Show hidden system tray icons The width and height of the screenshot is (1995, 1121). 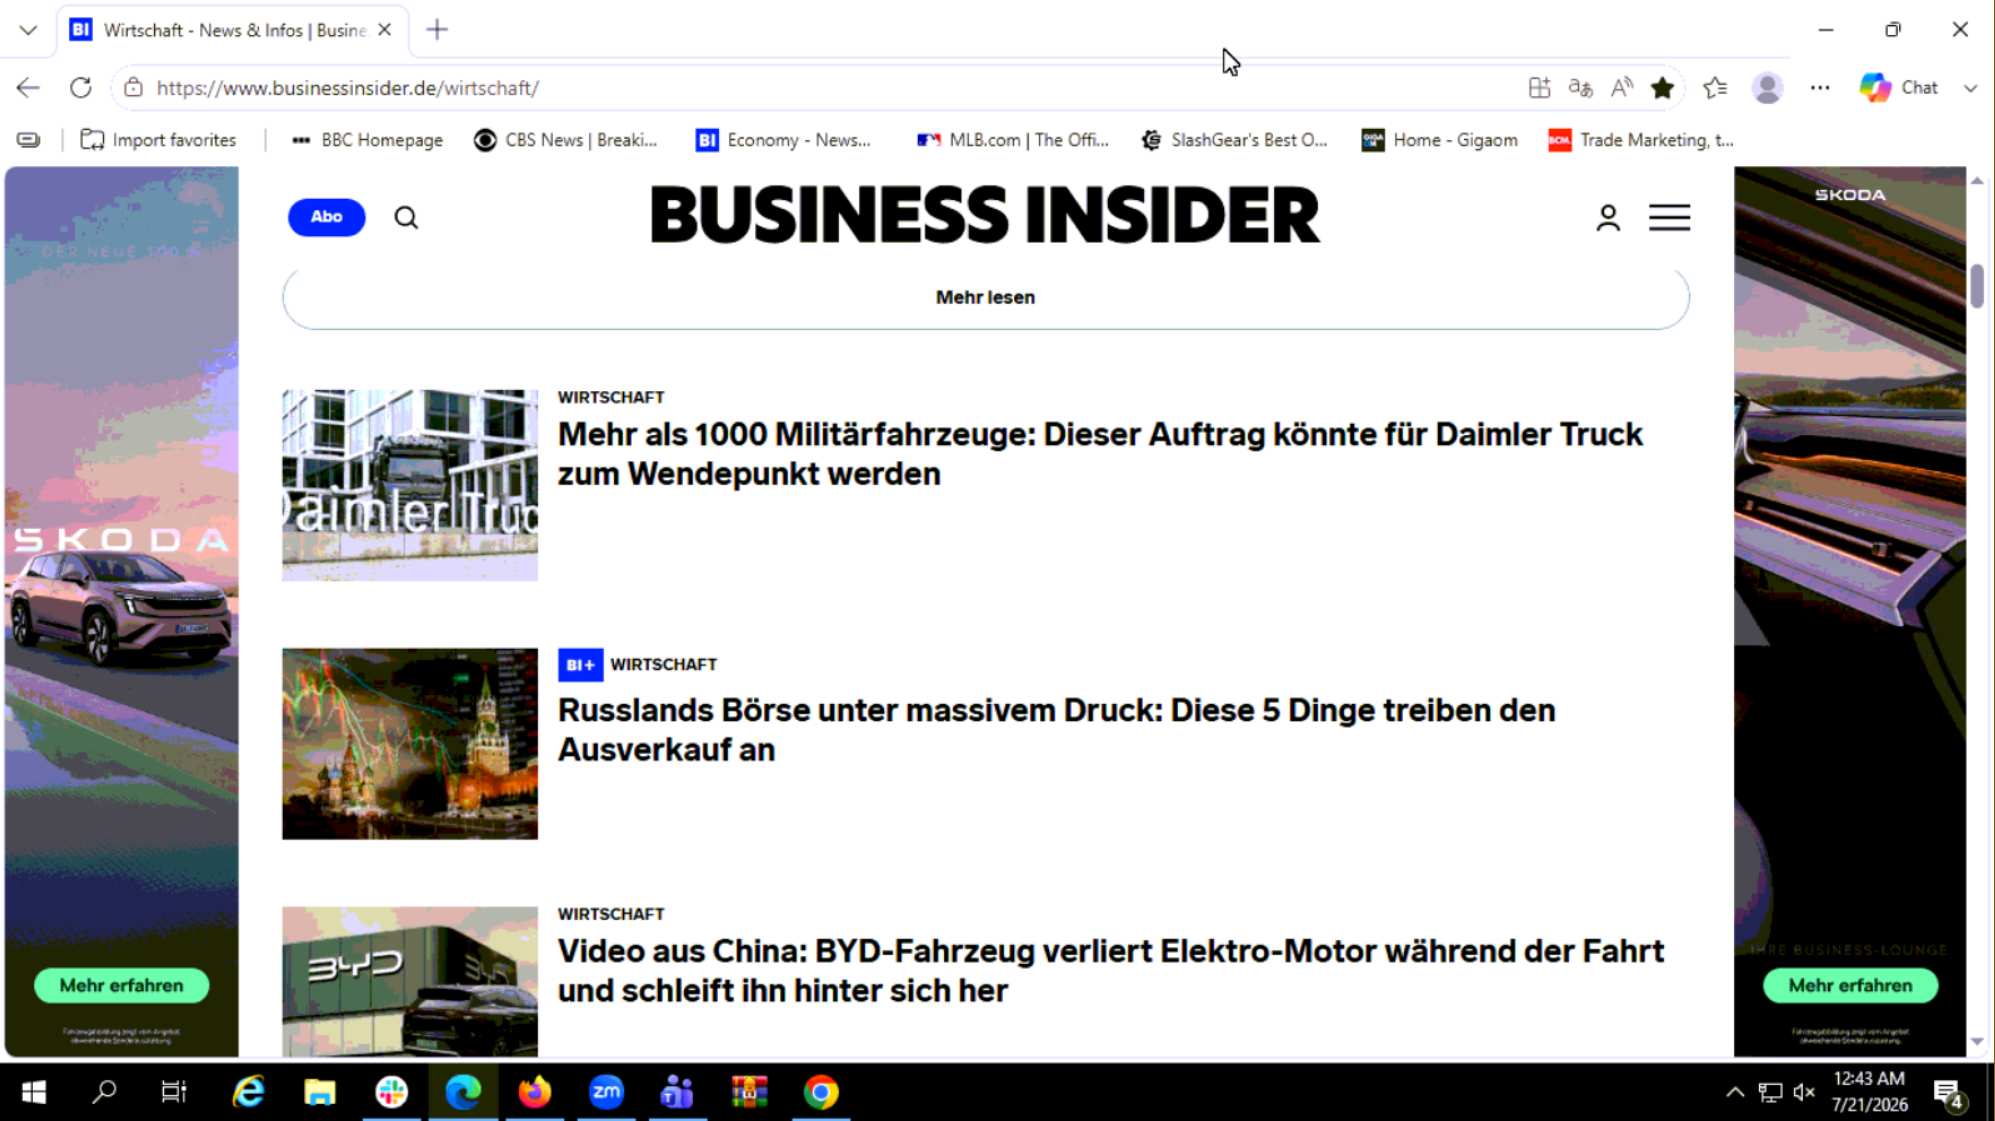pyautogui.click(x=1735, y=1092)
